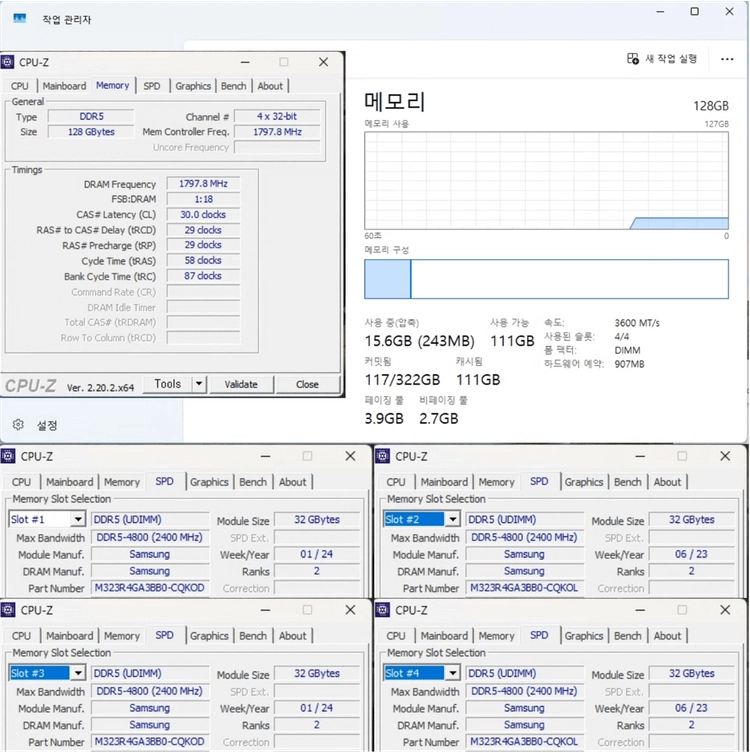Click the Close button in CPU-Z
The height and width of the screenshot is (753, 750).
(307, 384)
